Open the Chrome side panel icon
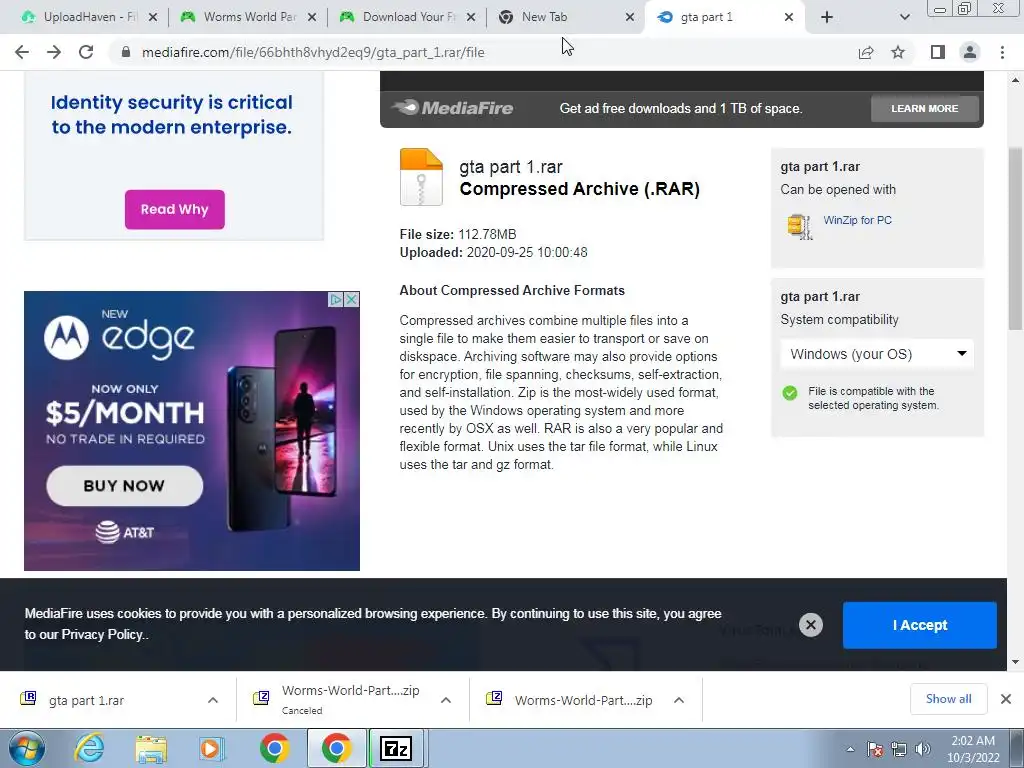 point(938,52)
